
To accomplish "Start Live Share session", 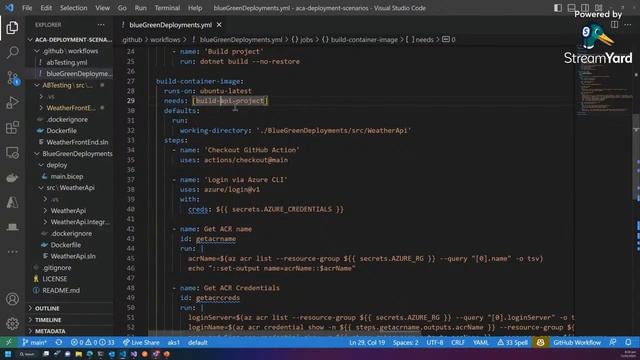I will pyautogui.click(x=141, y=342).
